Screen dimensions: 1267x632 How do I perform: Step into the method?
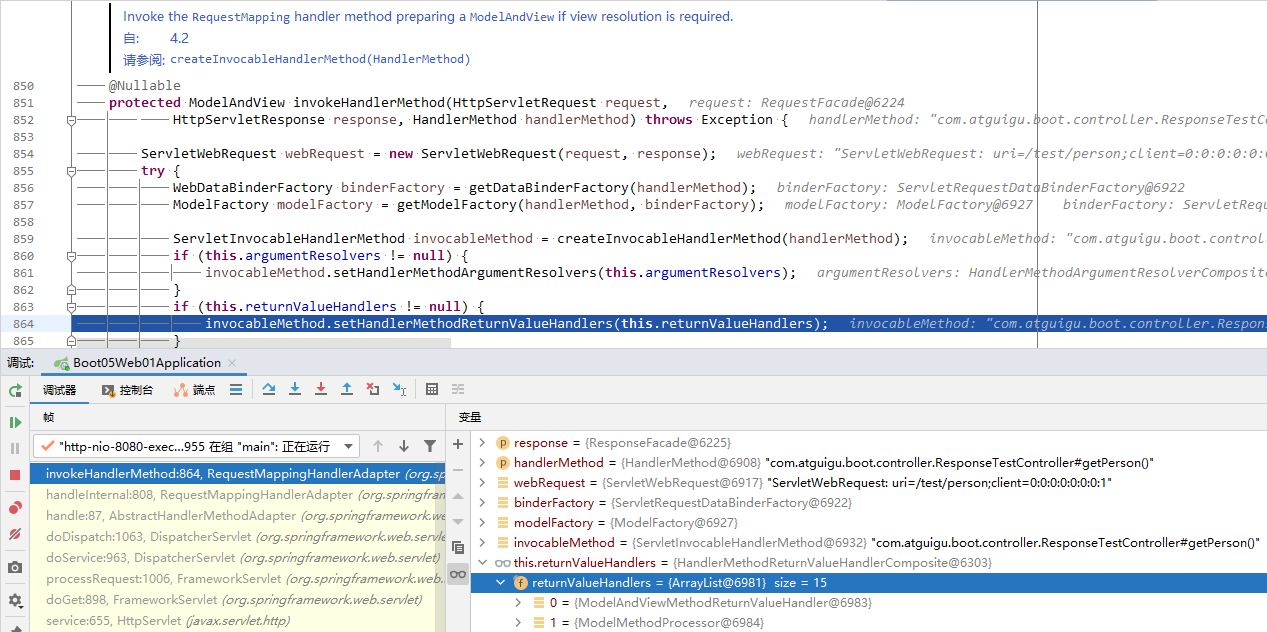point(295,389)
